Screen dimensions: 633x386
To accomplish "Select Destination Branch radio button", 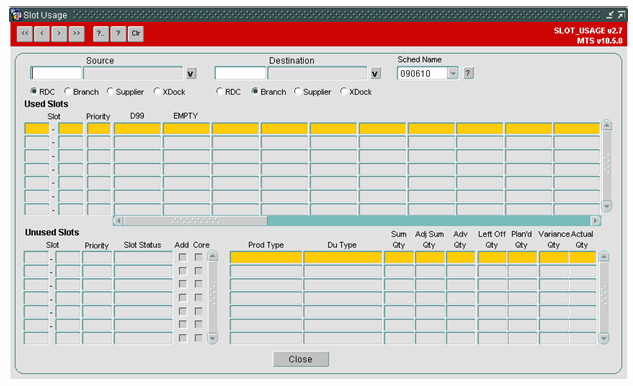I will pos(255,91).
